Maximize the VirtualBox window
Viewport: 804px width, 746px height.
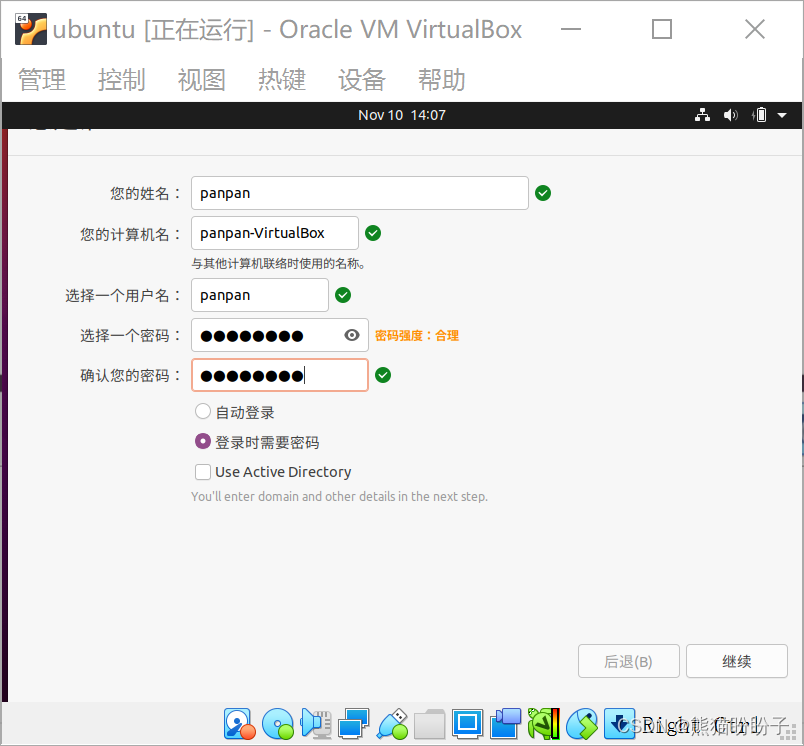coord(662,29)
